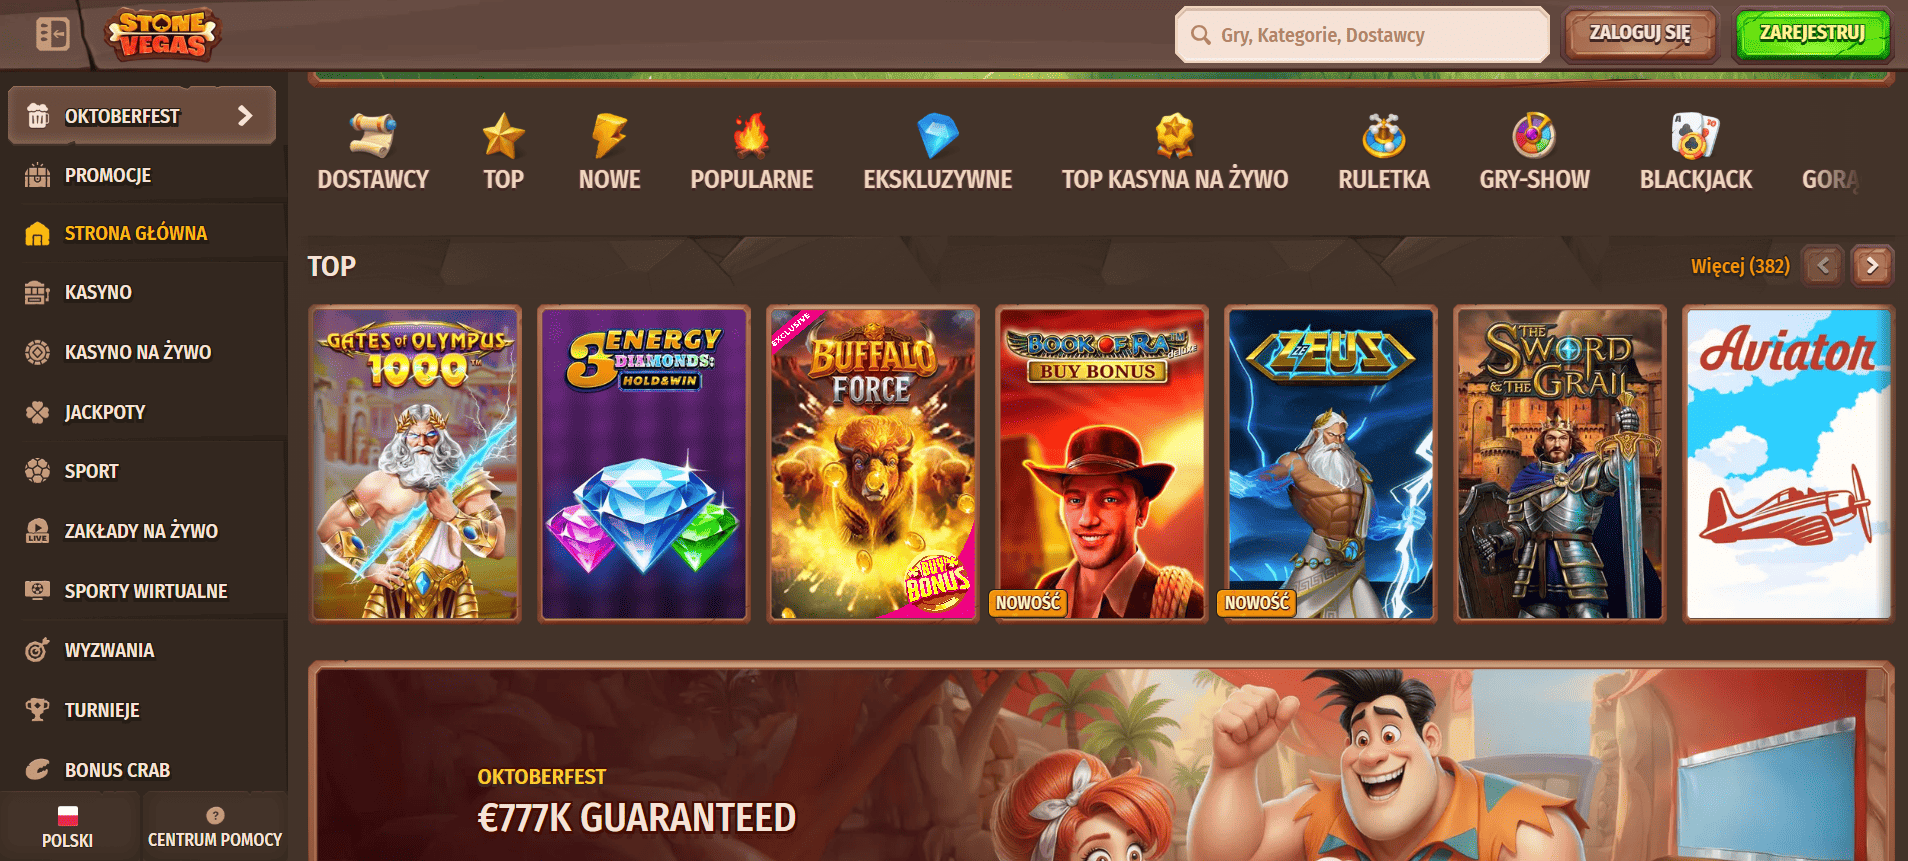
Task: Open the Nowe lightning bolt category
Action: tap(609, 152)
